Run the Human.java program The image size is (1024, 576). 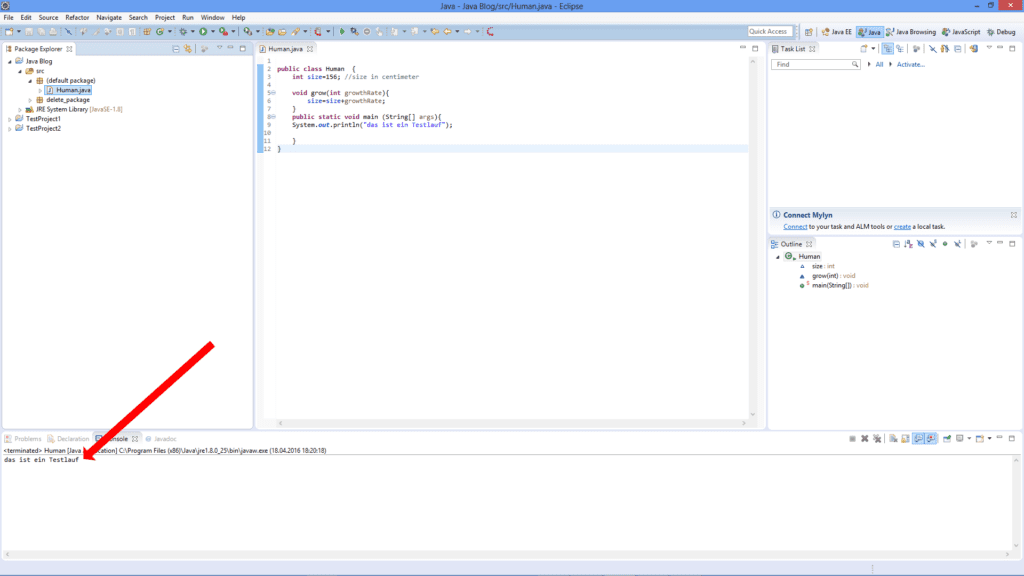coord(202,31)
